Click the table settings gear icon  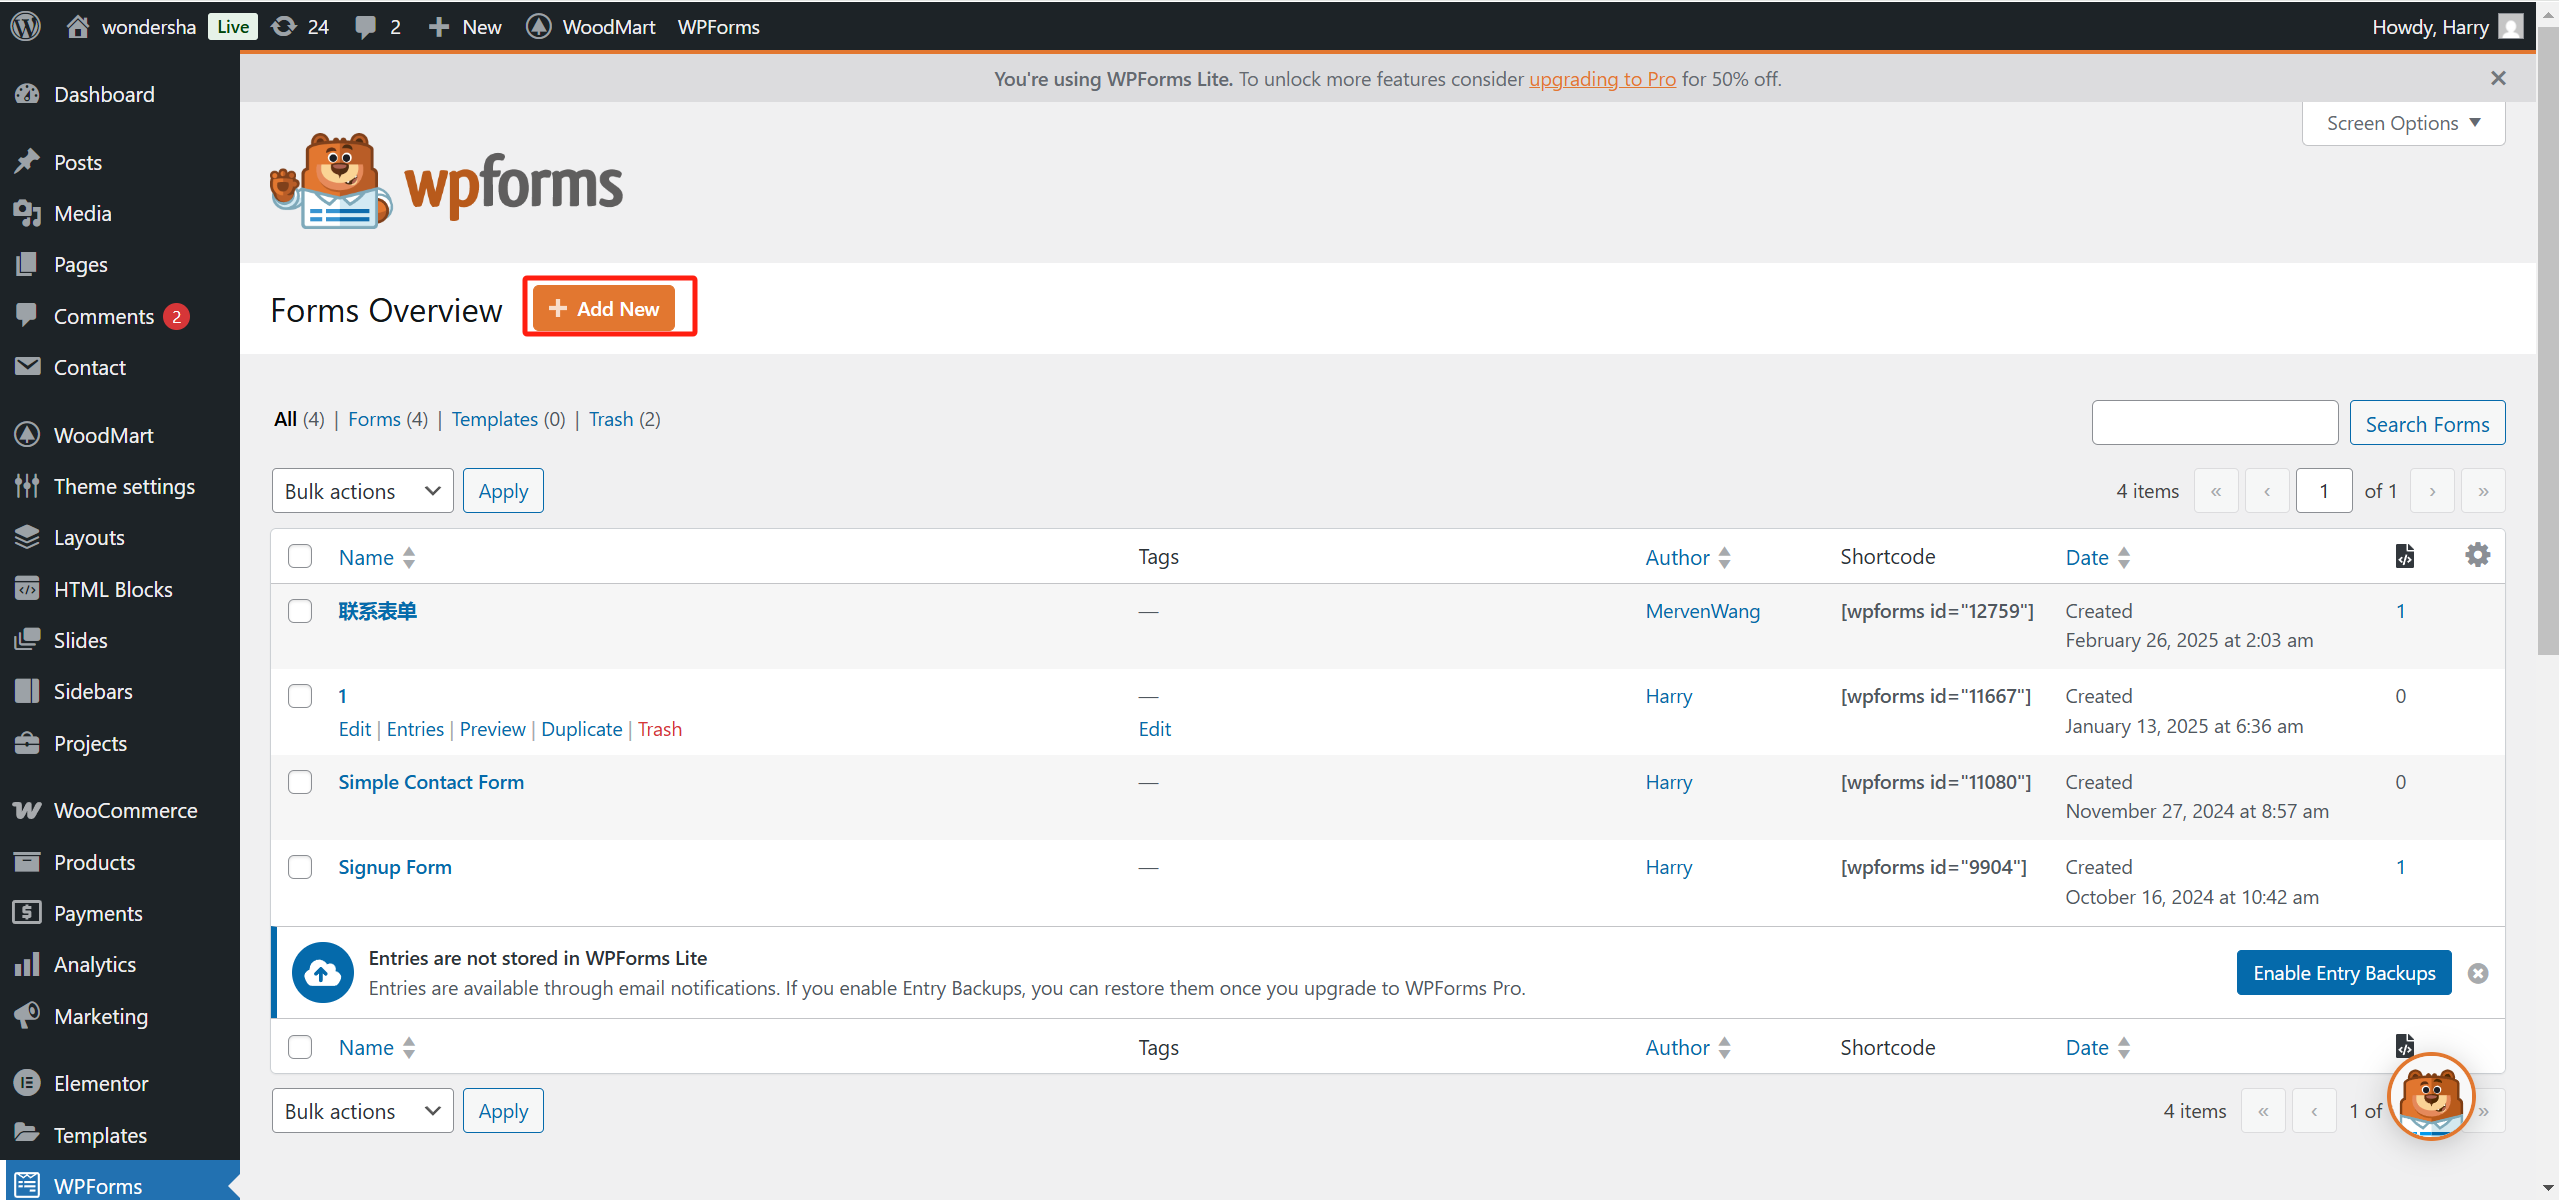pyautogui.click(x=2477, y=555)
